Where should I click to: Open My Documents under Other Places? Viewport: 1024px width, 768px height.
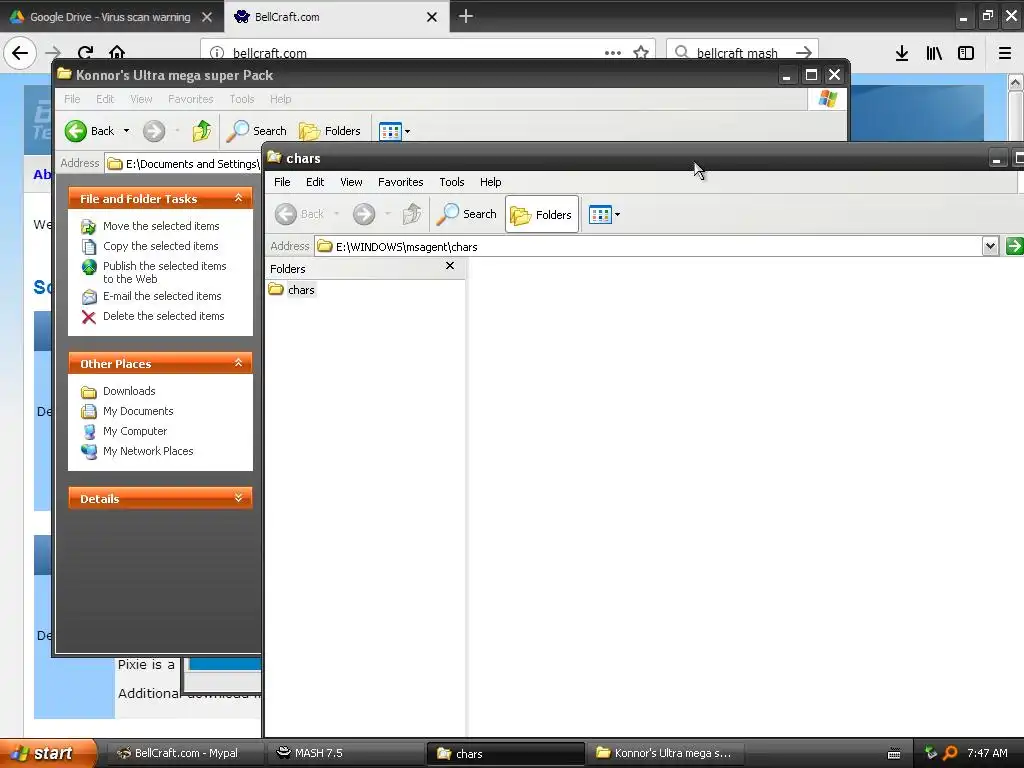pyautogui.click(x=138, y=411)
